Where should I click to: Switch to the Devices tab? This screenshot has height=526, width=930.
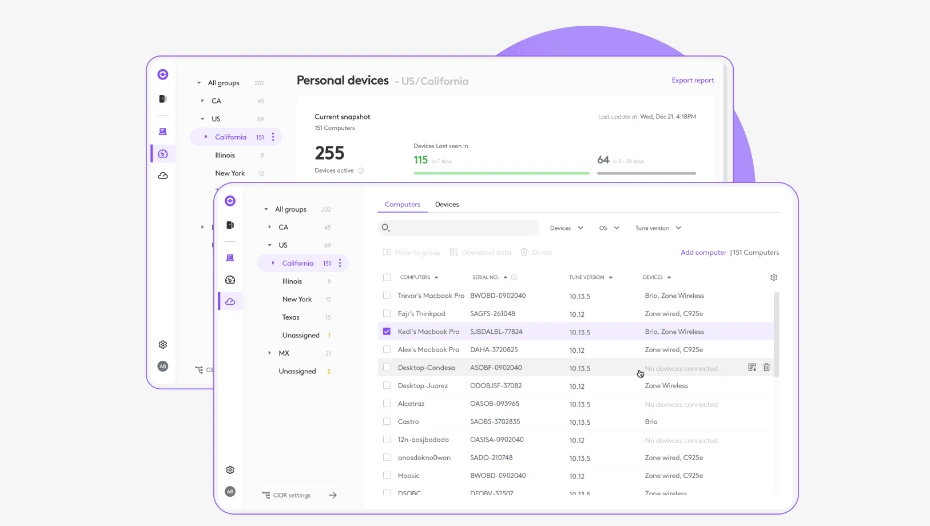click(x=447, y=204)
